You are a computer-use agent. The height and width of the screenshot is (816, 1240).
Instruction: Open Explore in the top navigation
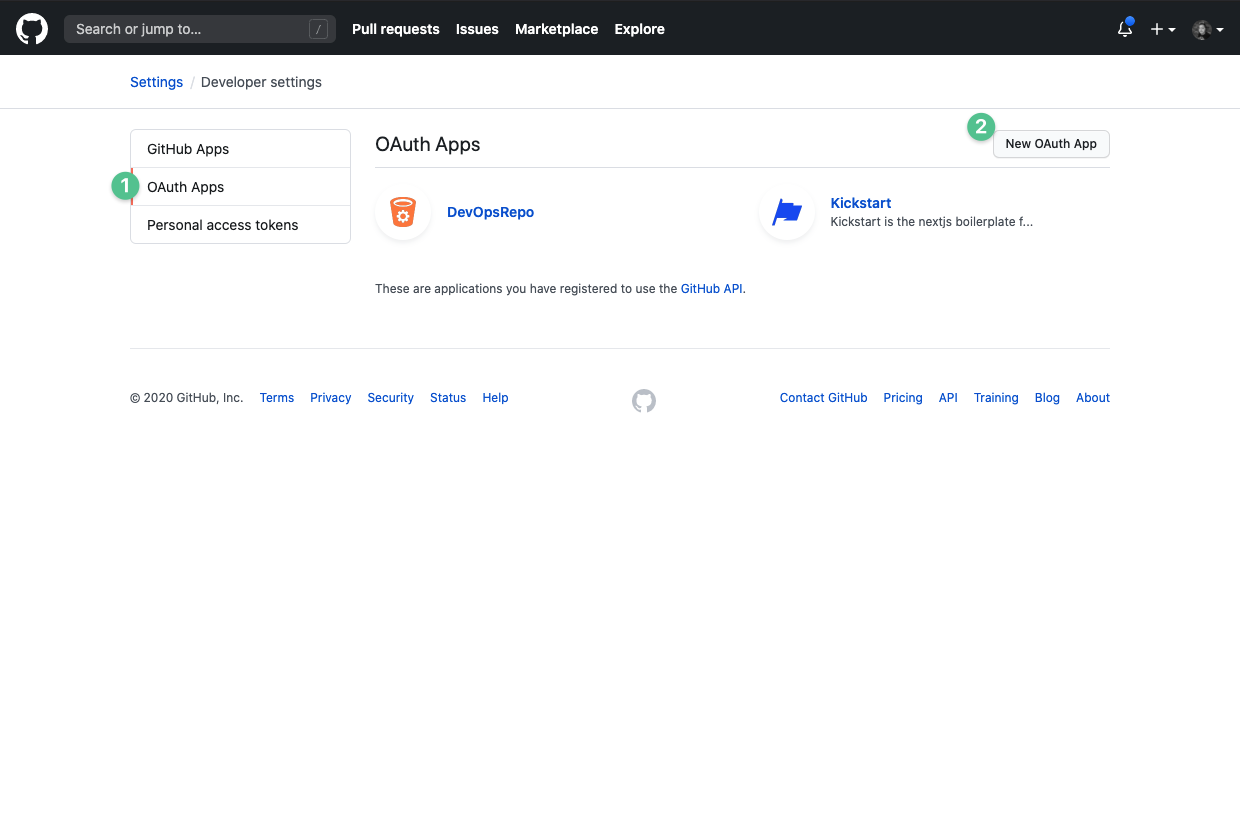640,29
